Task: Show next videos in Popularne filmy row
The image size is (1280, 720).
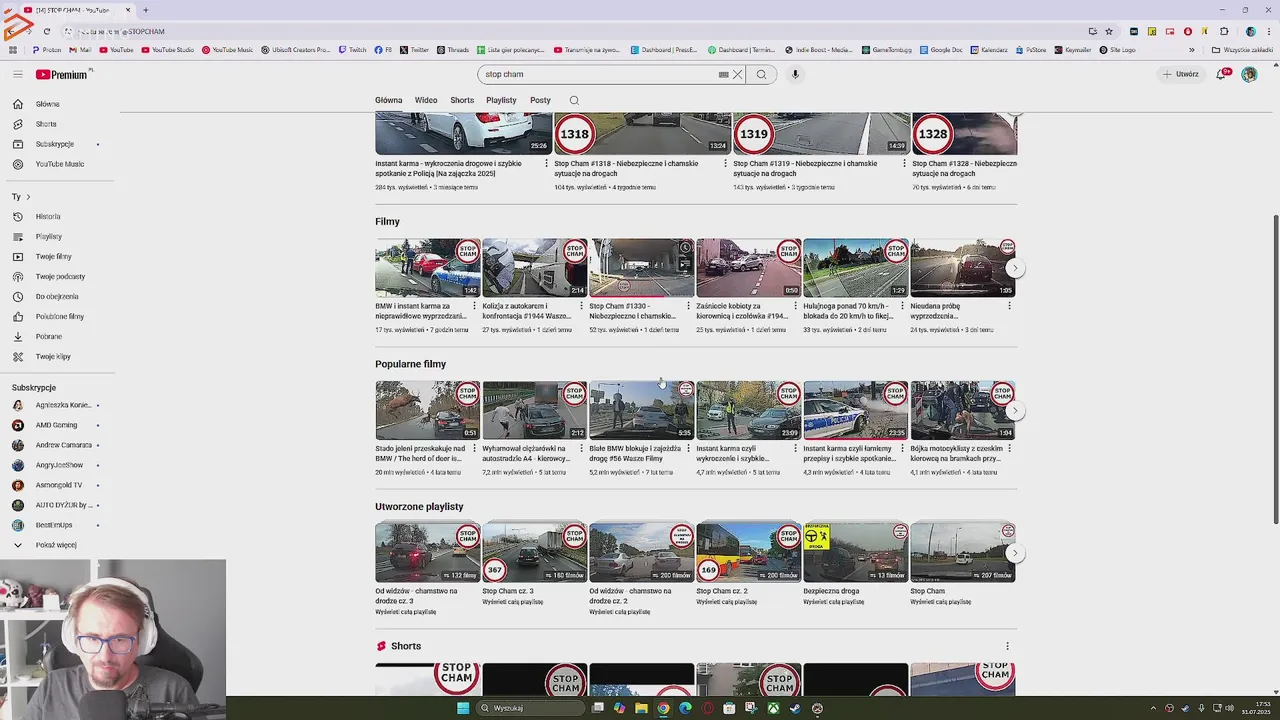Action: pyautogui.click(x=1014, y=411)
